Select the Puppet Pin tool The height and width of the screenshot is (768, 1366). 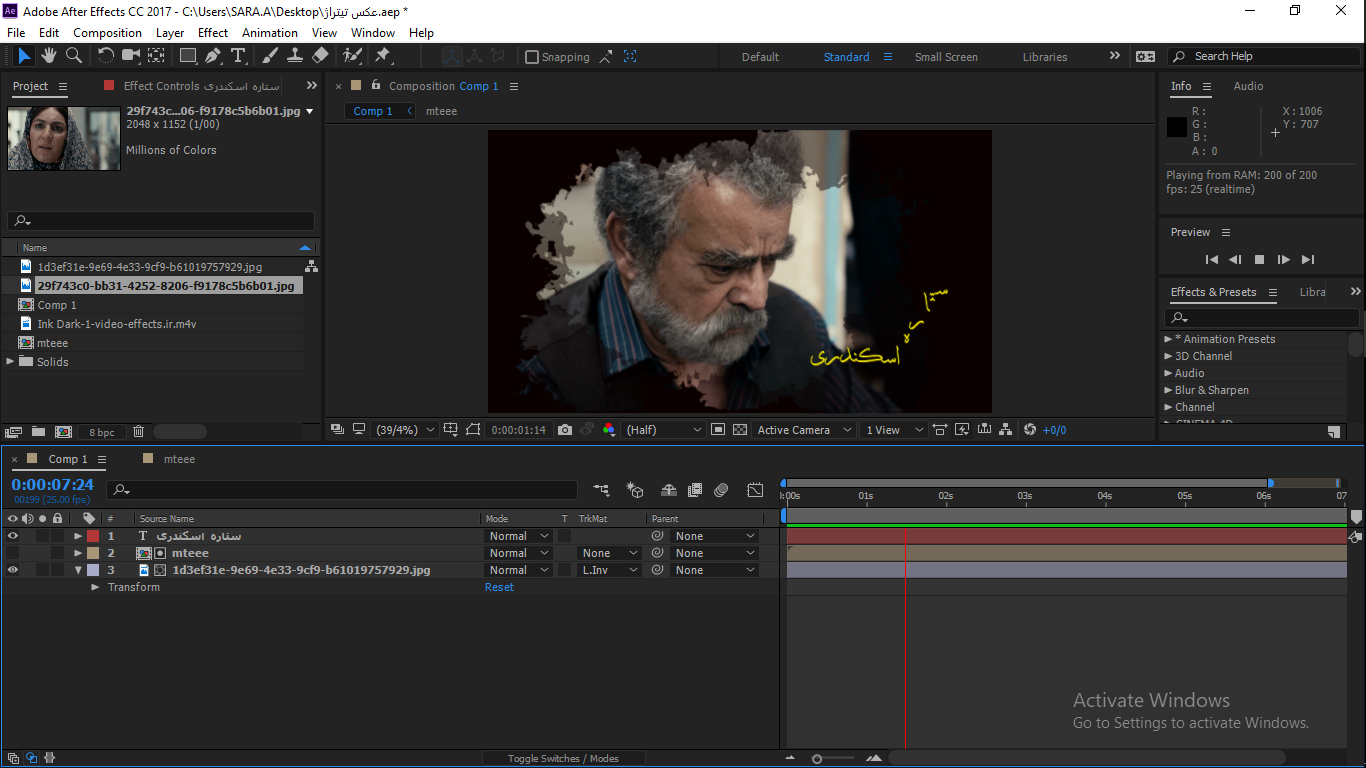[382, 56]
